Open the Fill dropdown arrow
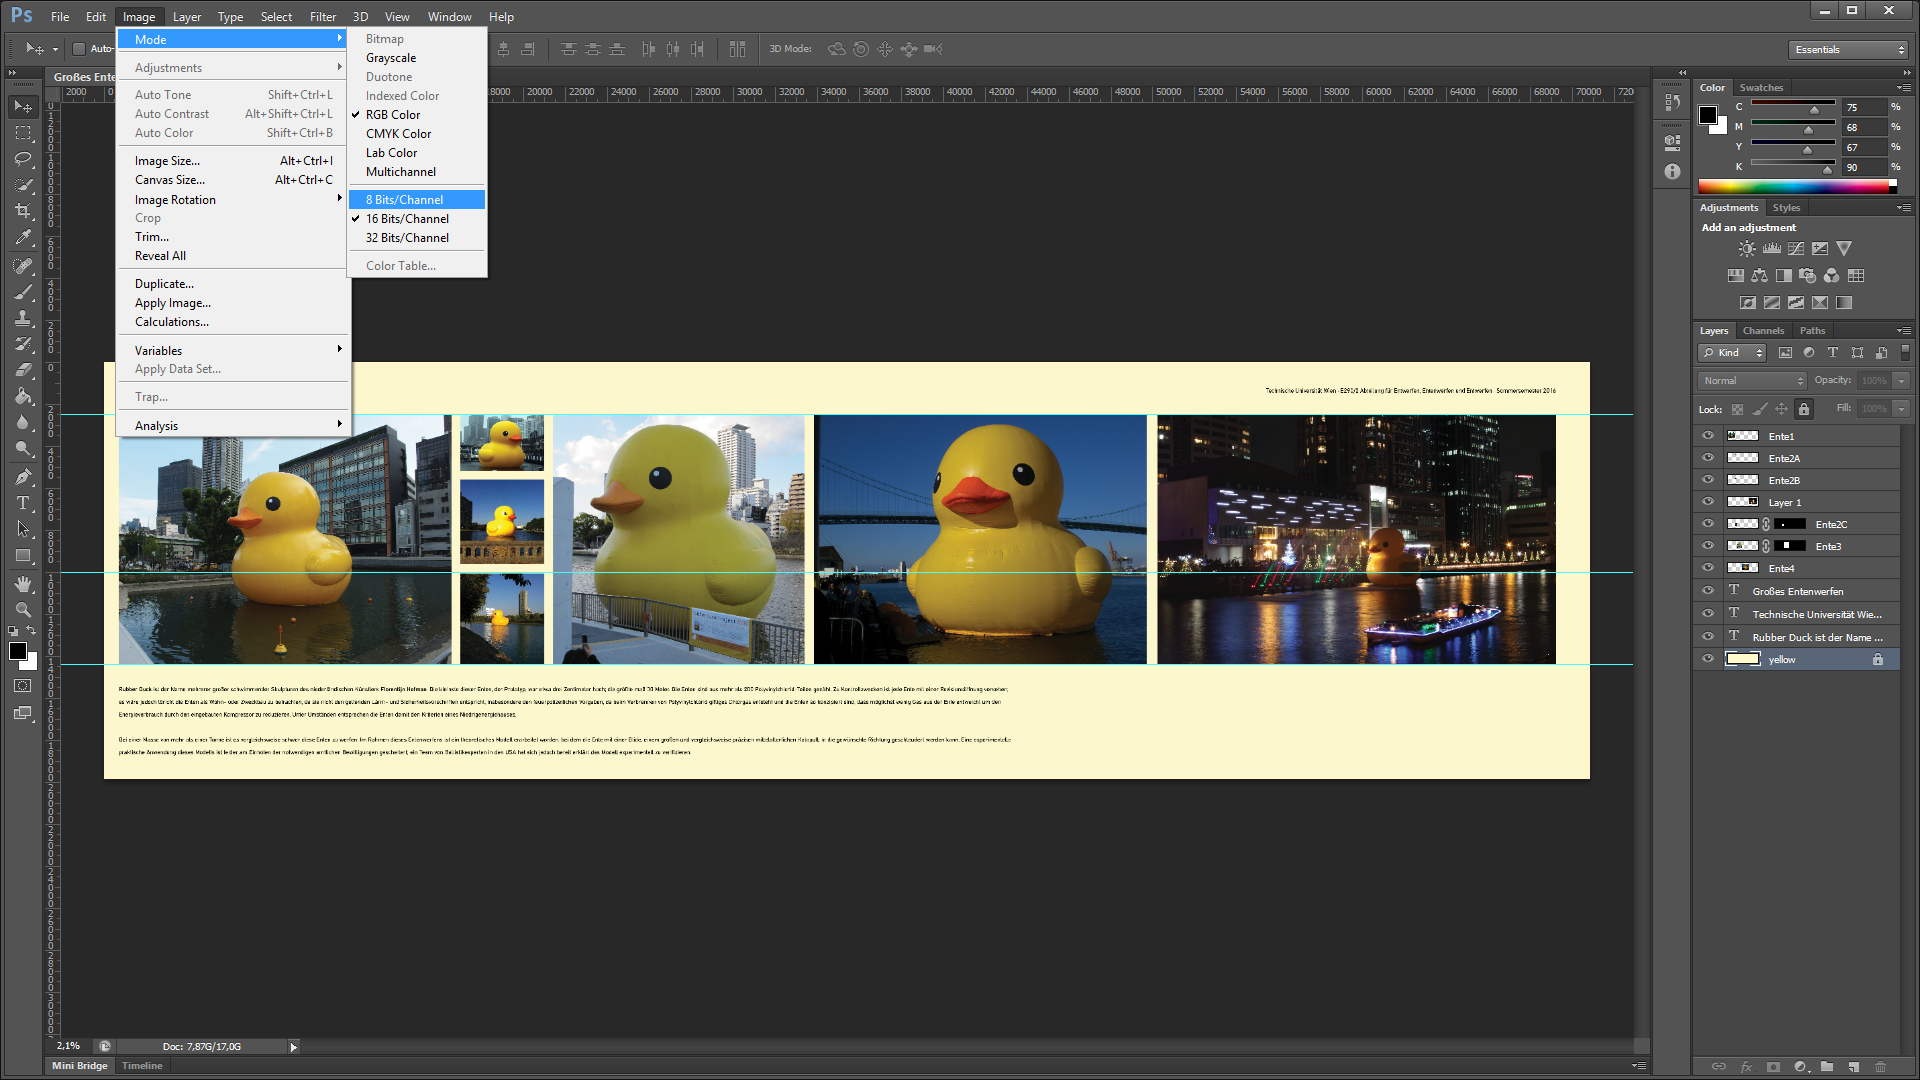This screenshot has height=1080, width=1920. [1901, 409]
